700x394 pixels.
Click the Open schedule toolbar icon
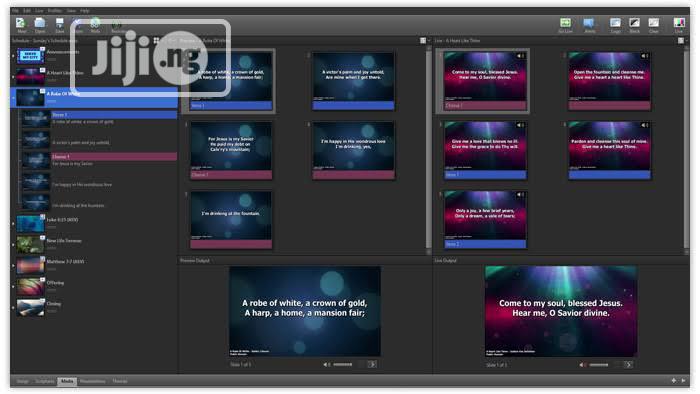pyautogui.click(x=40, y=25)
